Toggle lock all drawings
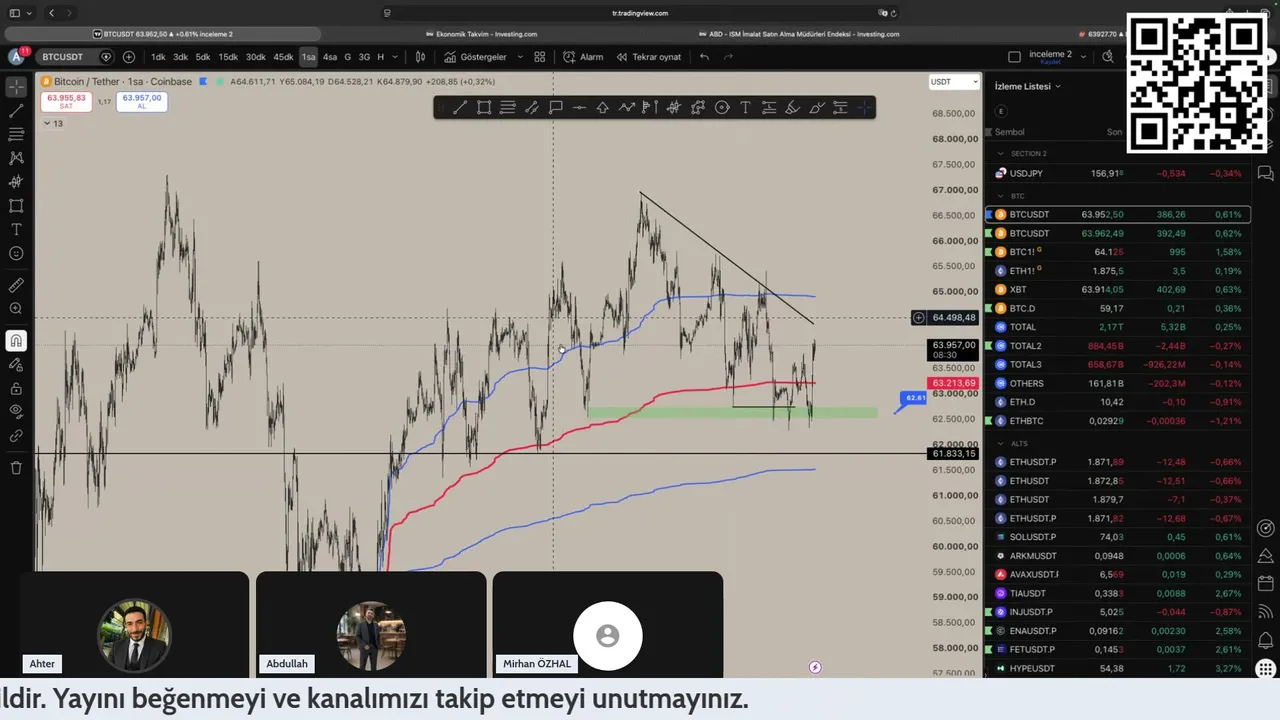Viewport: 1280px width, 720px height. (x=16, y=389)
